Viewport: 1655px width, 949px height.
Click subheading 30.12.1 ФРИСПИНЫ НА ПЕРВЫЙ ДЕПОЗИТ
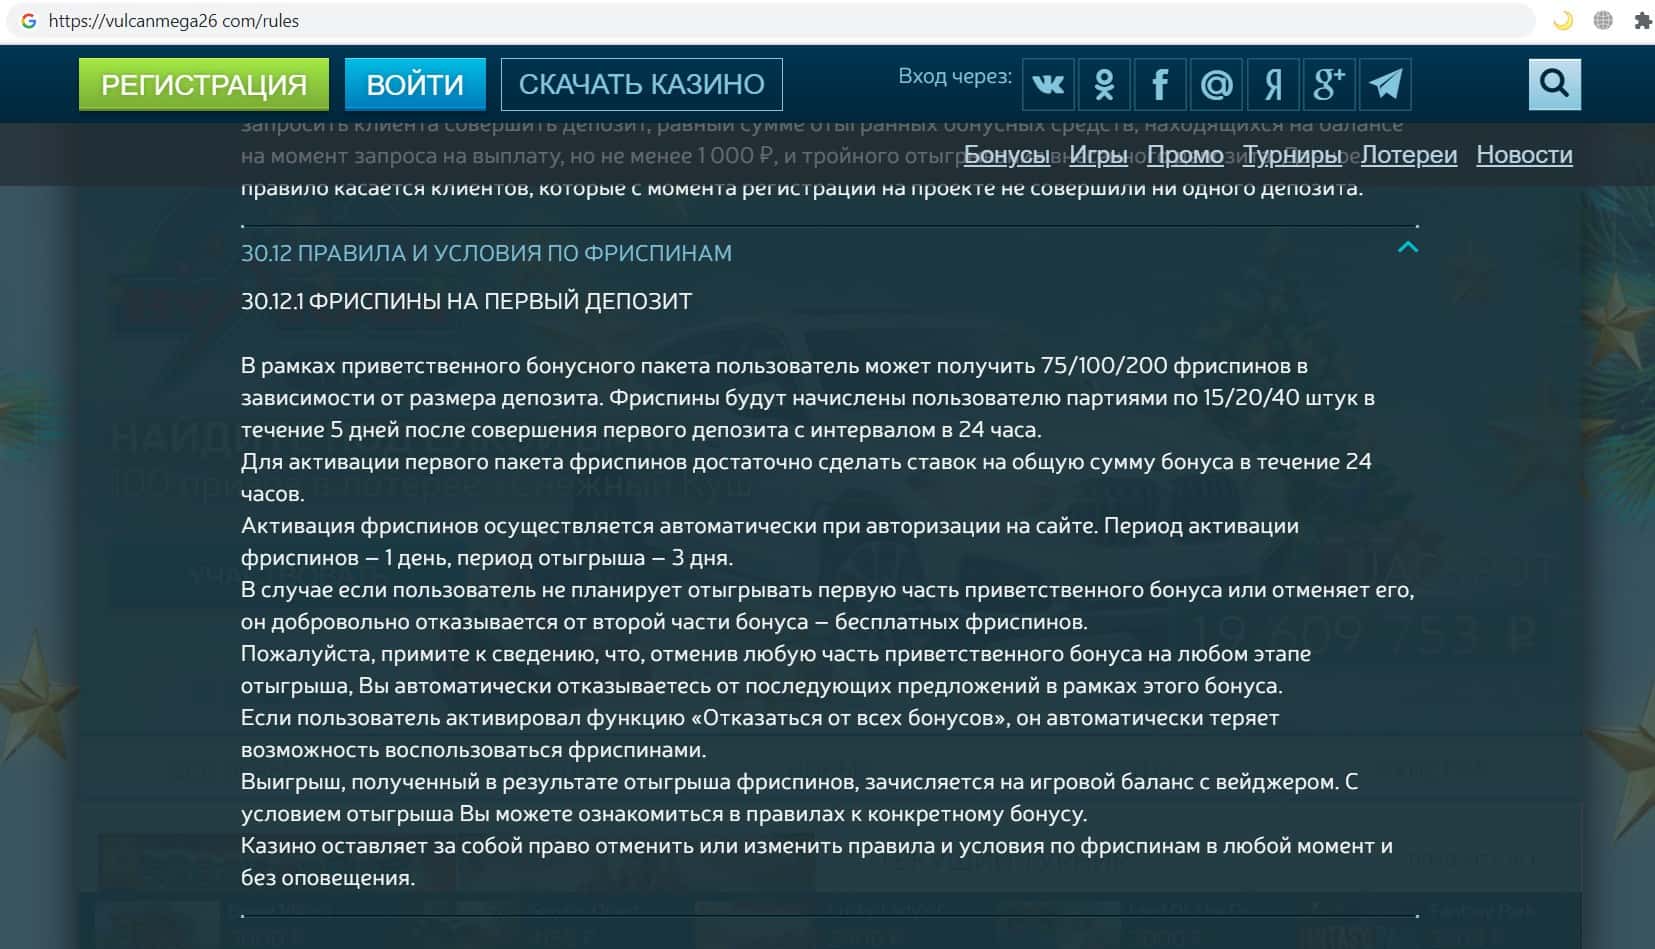pyautogui.click(x=466, y=301)
